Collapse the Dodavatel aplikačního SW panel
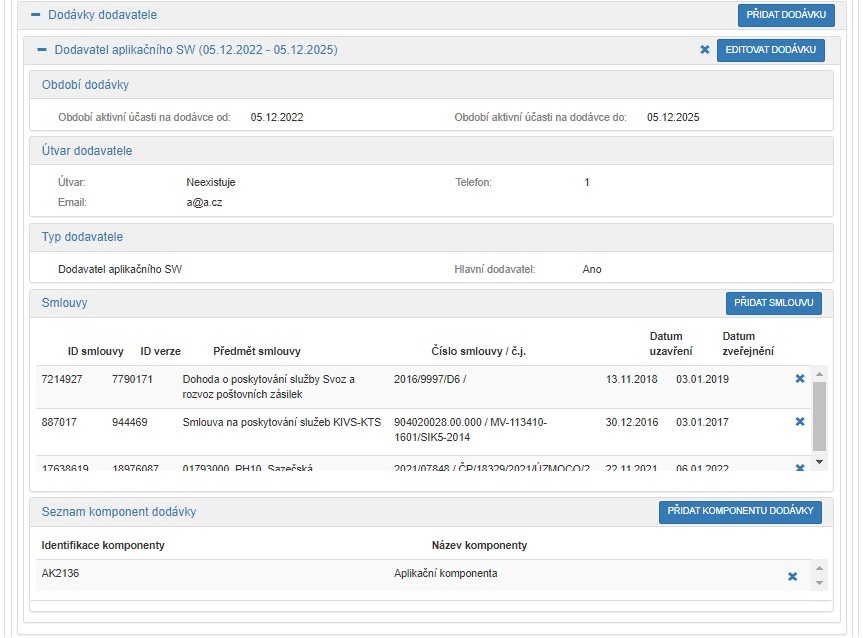Screen dimensions: 863x638 (x=42, y=50)
